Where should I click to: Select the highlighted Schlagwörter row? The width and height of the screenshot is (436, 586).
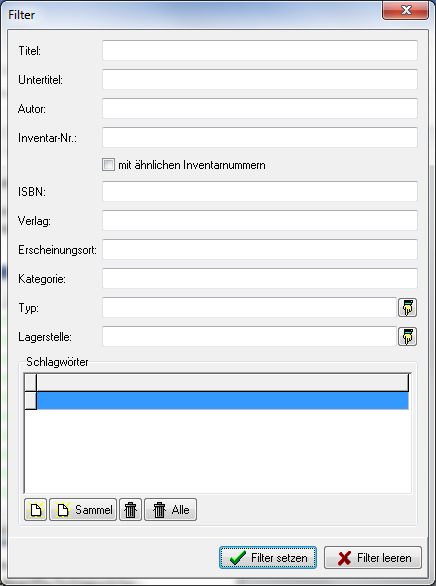222,401
